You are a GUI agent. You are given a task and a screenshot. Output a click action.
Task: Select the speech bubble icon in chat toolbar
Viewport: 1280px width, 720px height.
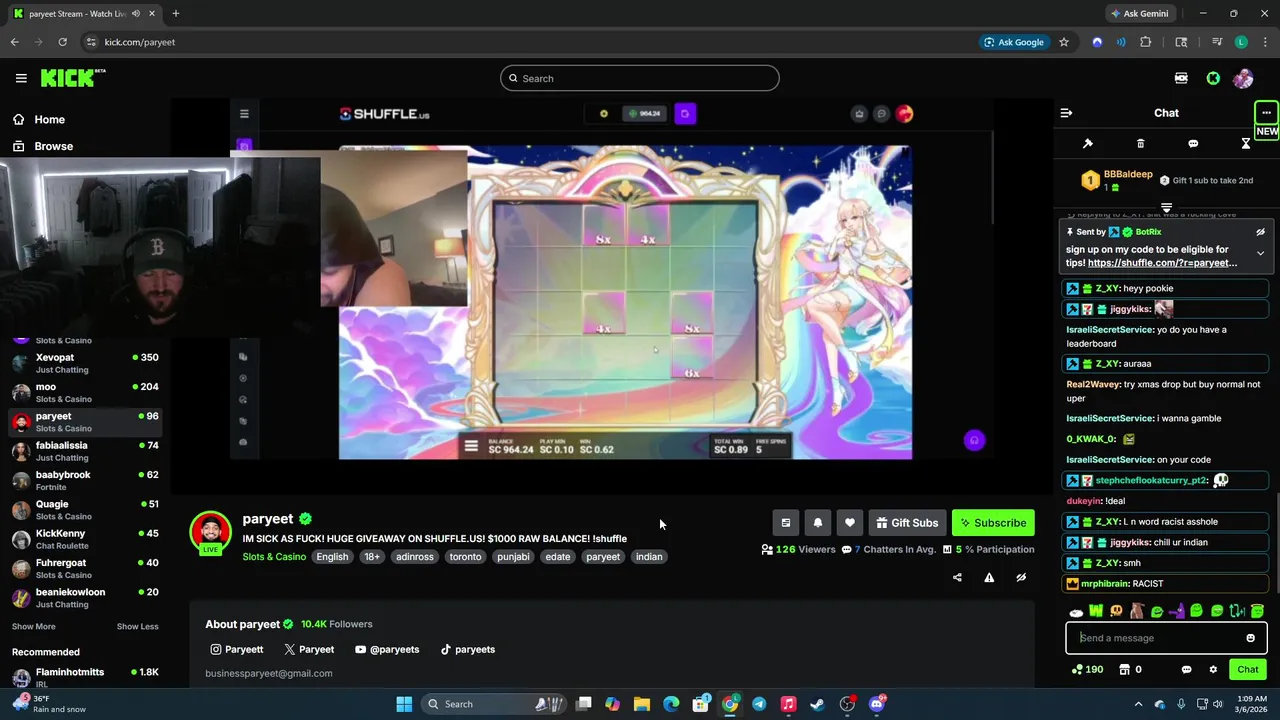click(1193, 144)
